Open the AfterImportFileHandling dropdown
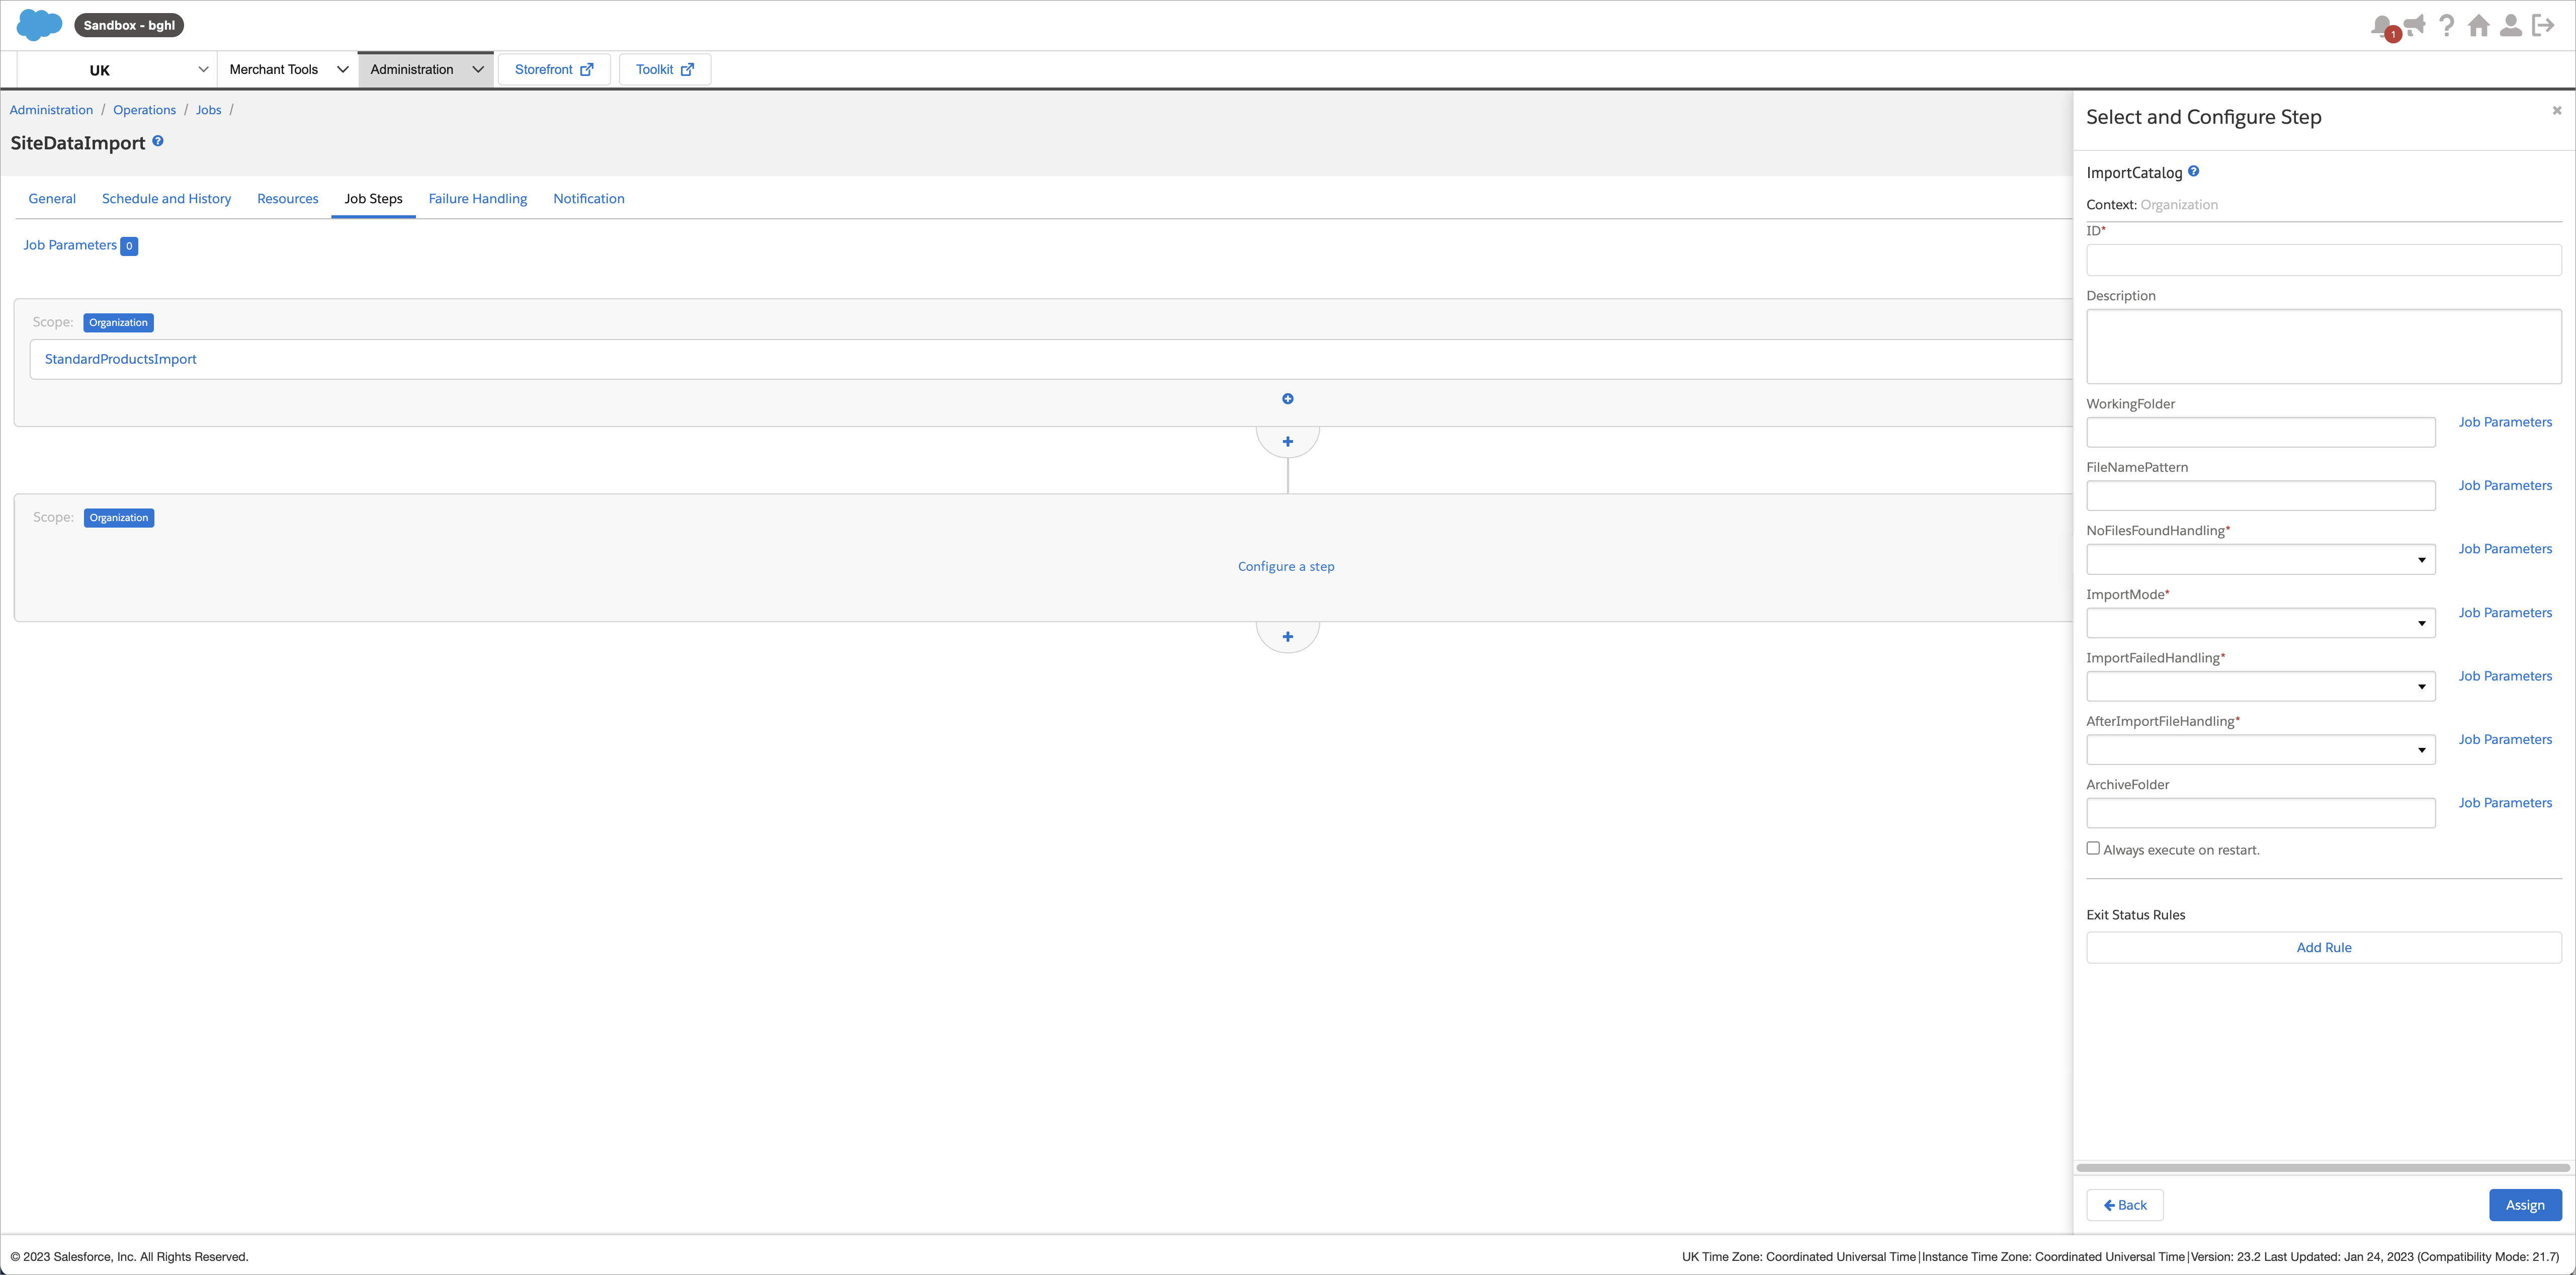The image size is (2576, 1275). pos(2261,750)
